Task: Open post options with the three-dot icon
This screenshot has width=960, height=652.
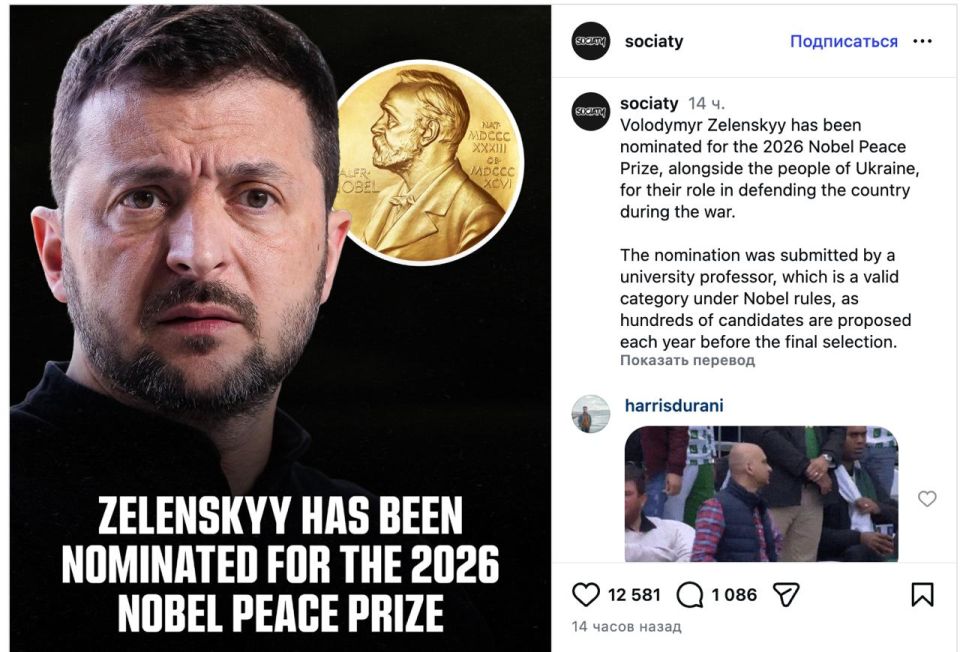Action: (x=923, y=41)
